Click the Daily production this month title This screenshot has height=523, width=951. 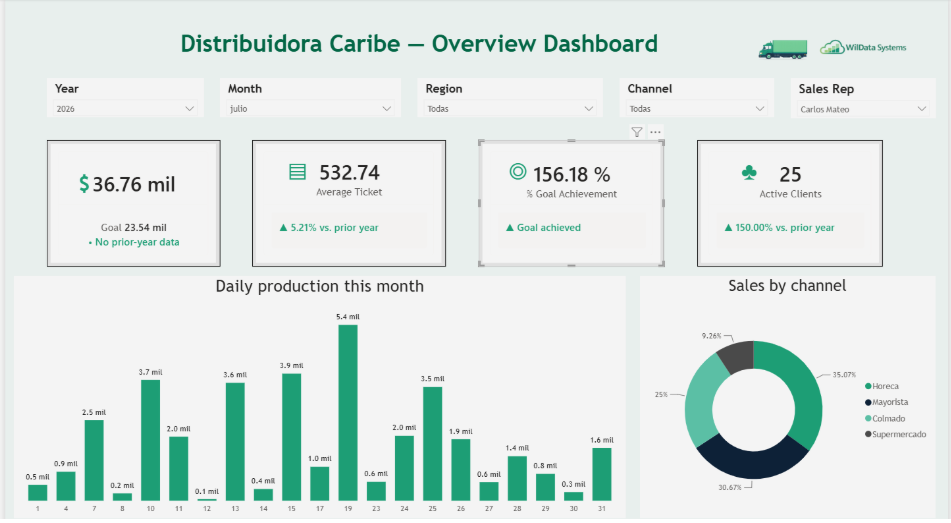[x=320, y=286]
